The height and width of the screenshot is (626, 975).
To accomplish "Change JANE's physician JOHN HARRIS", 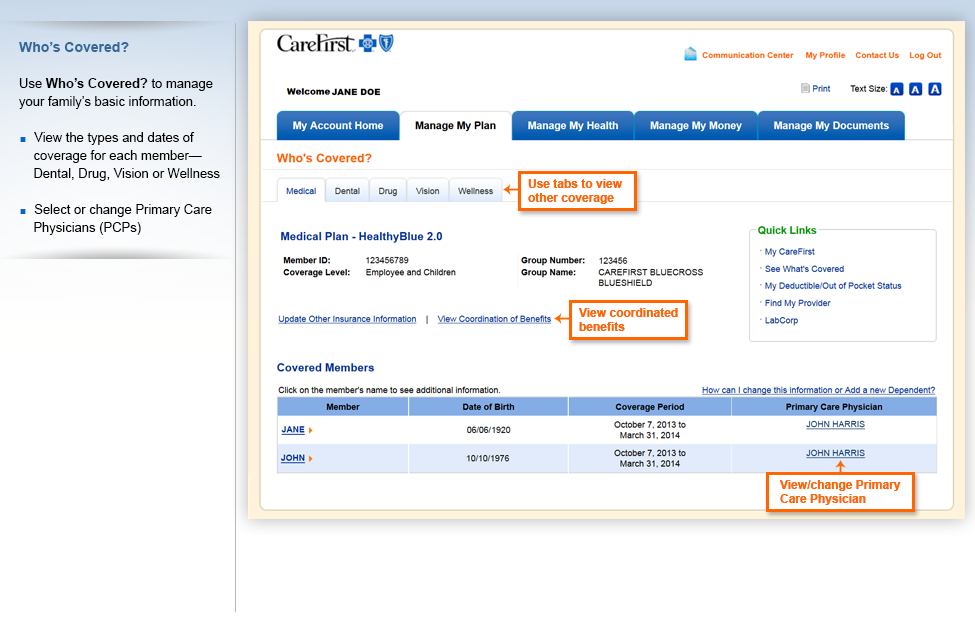I will click(835, 424).
